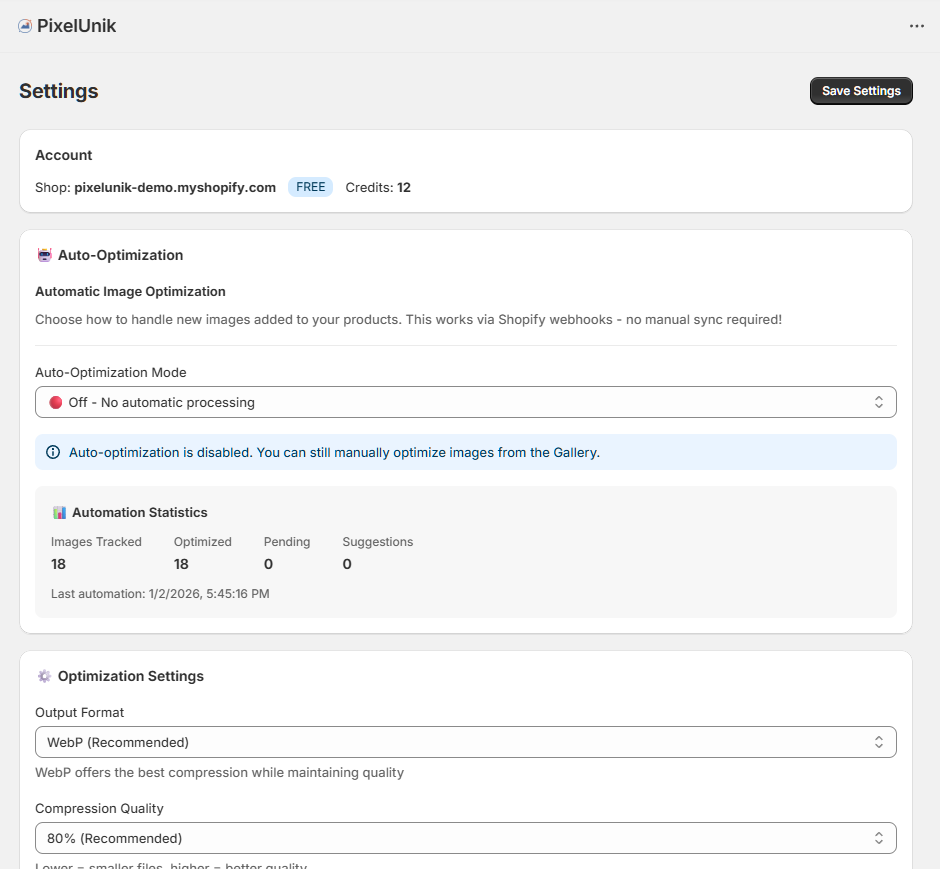Click the Credits: 12 text
Image resolution: width=940 pixels, height=869 pixels.
[378, 188]
